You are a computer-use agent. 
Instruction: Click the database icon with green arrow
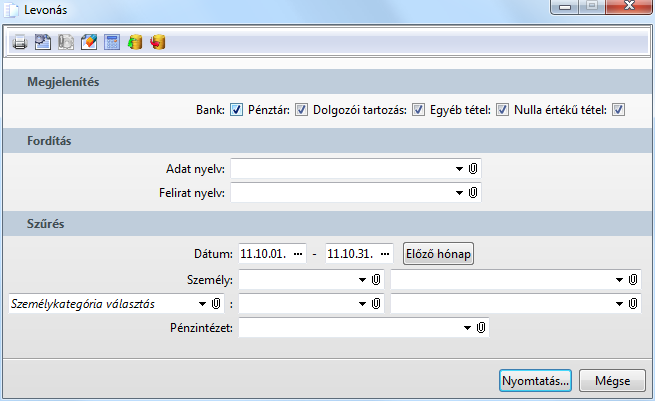coord(135,42)
